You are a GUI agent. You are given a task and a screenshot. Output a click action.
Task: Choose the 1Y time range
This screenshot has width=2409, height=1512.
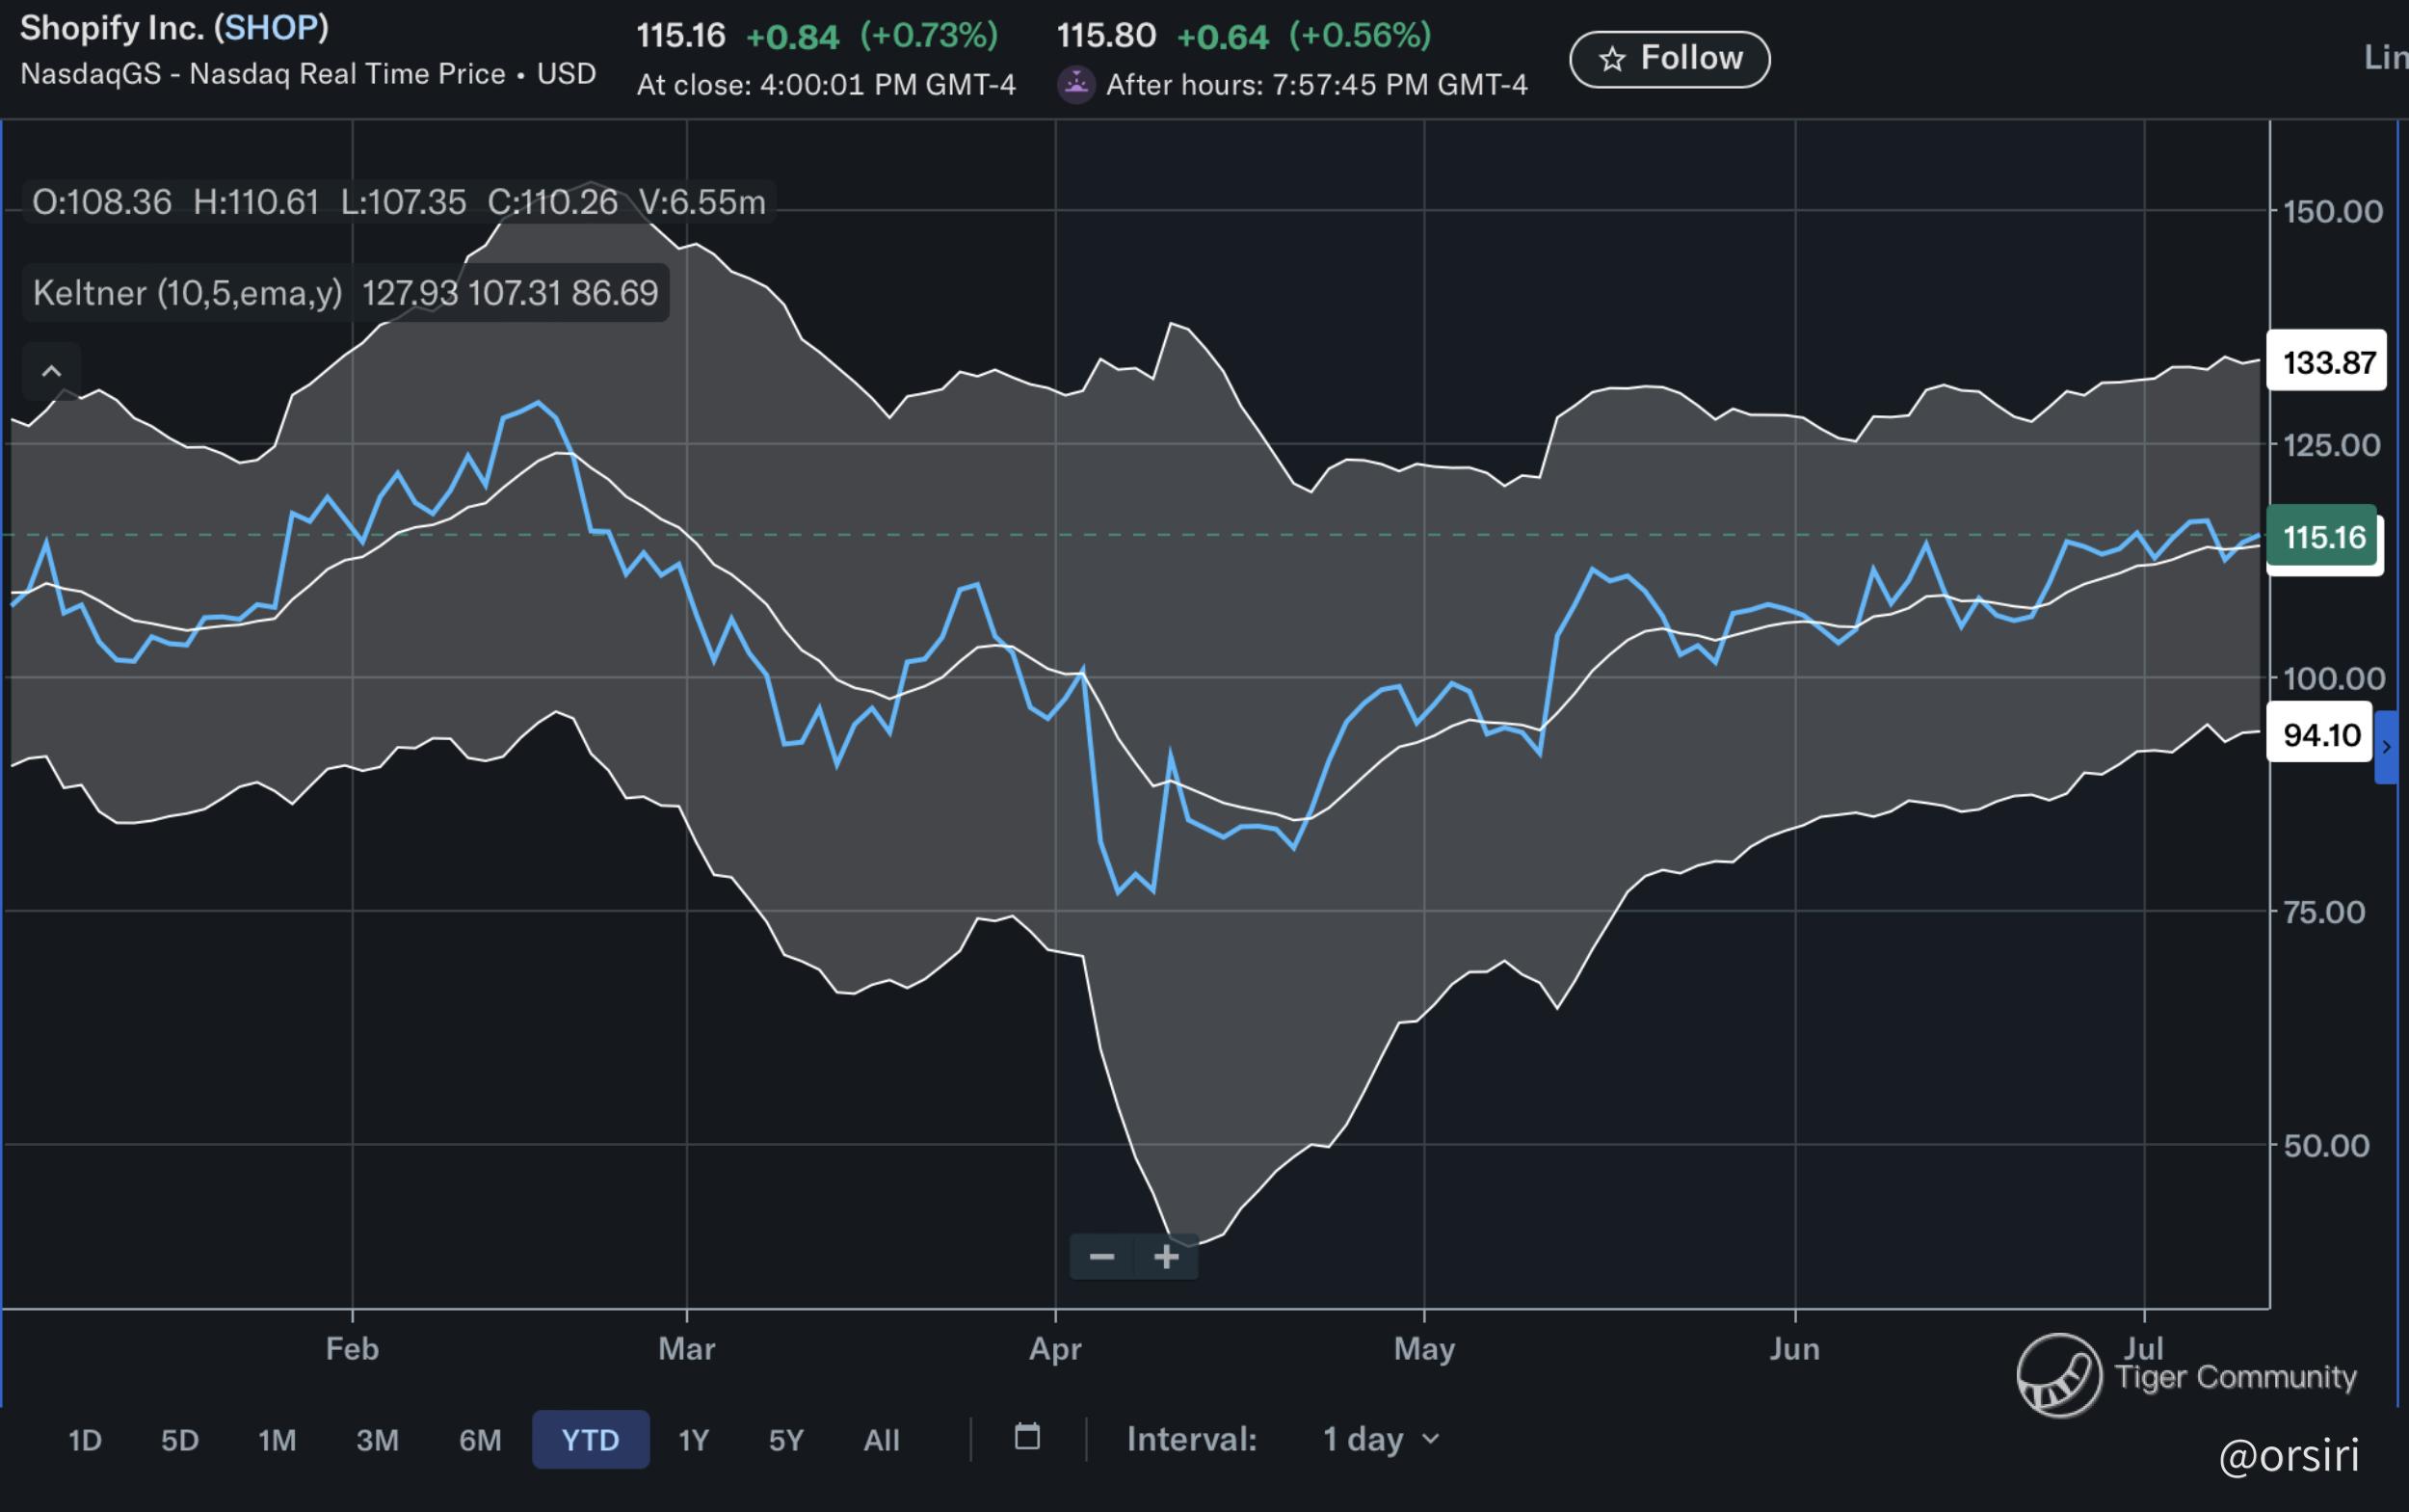693,1440
